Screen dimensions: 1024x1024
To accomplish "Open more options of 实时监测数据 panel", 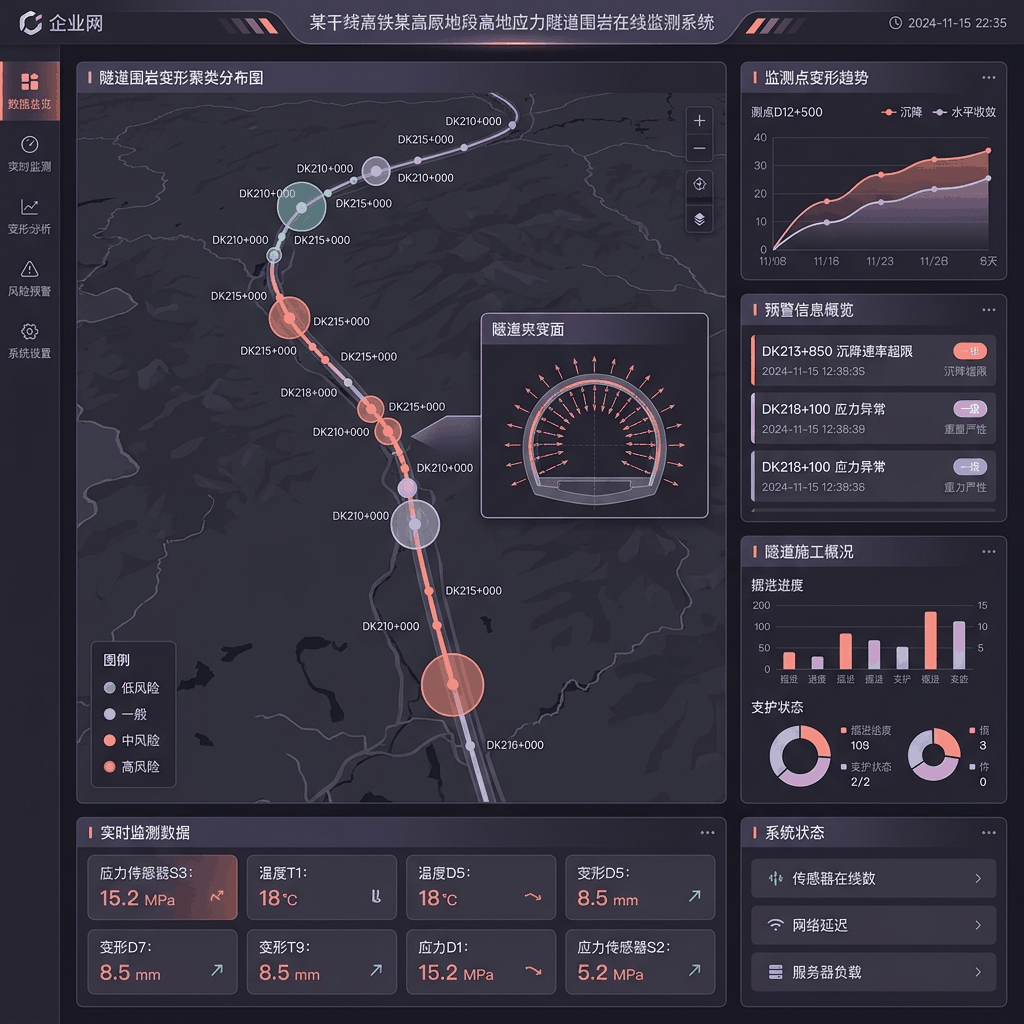I will click(x=707, y=833).
